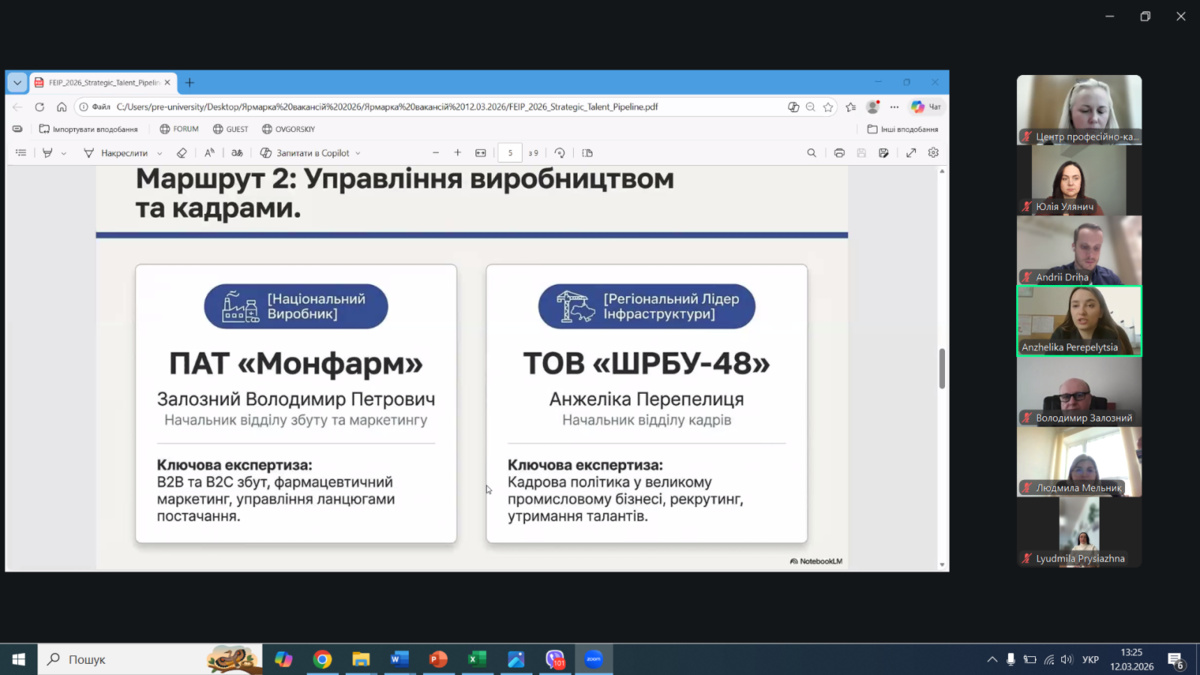
Task: Open PDF settings gear icon
Action: 933,153
